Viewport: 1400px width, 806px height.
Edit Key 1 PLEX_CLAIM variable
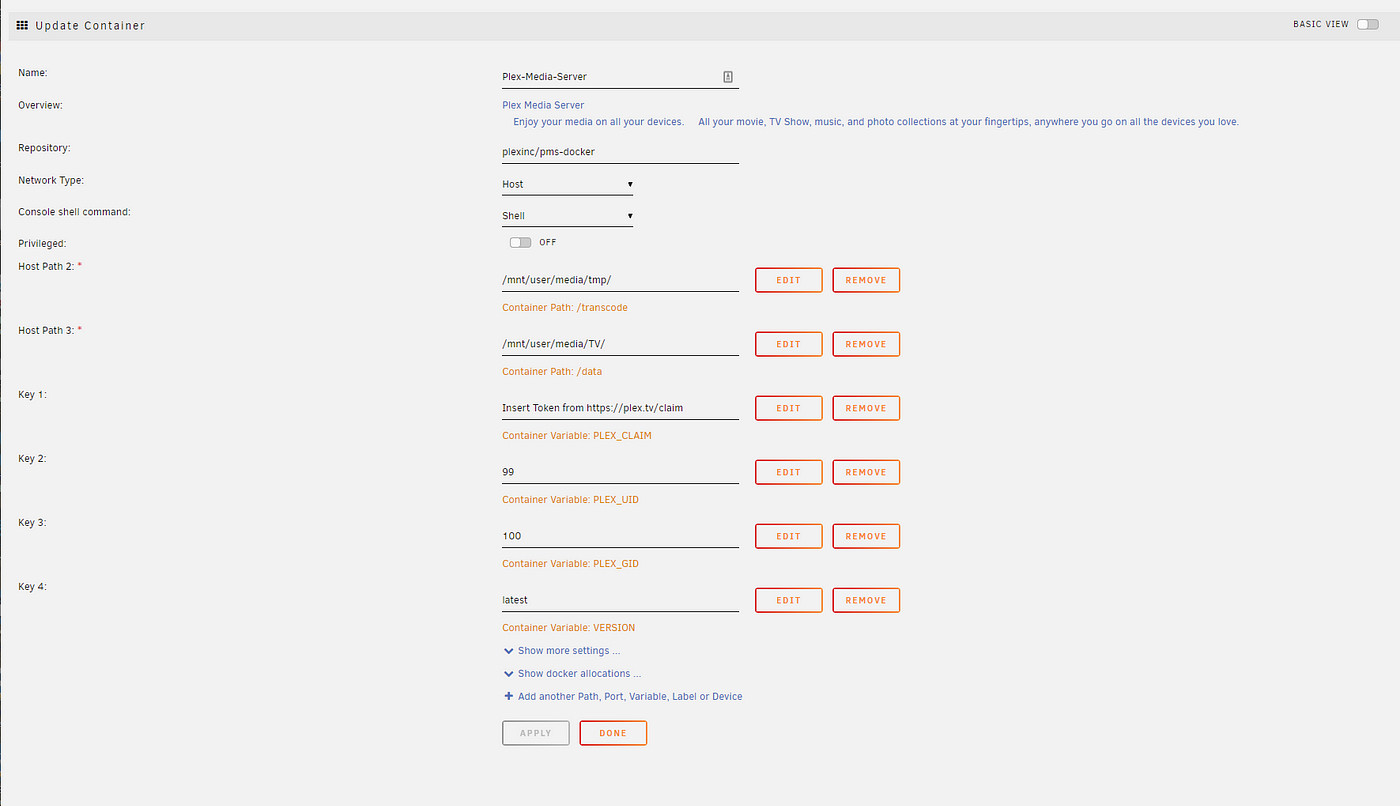(x=788, y=408)
